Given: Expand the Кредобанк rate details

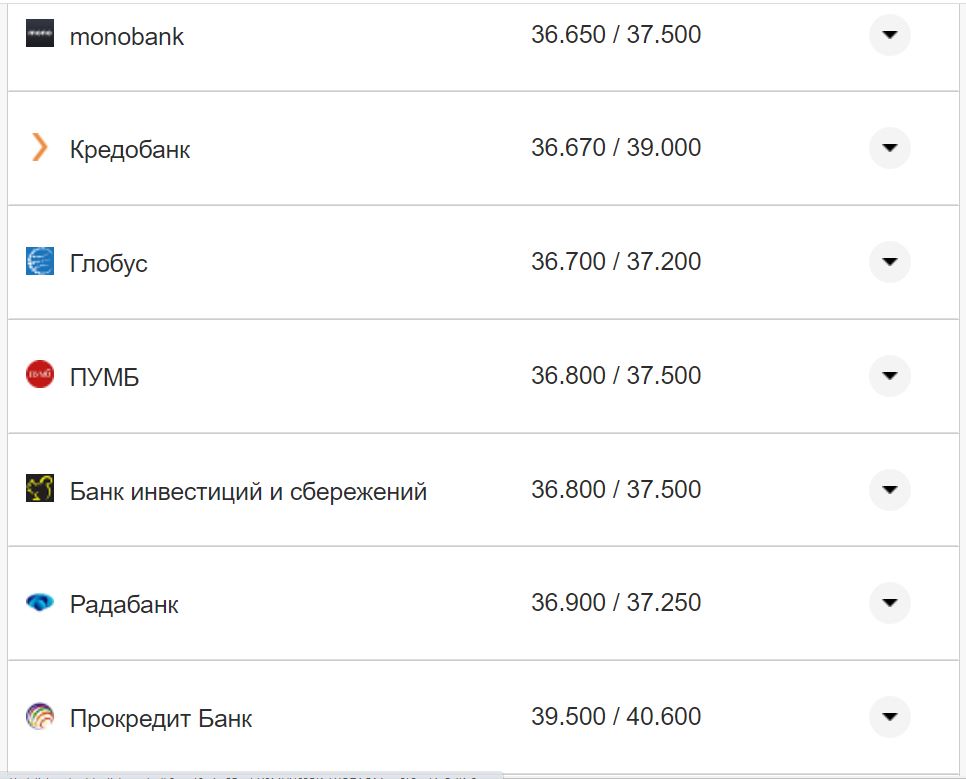Looking at the screenshot, I should pos(889,148).
